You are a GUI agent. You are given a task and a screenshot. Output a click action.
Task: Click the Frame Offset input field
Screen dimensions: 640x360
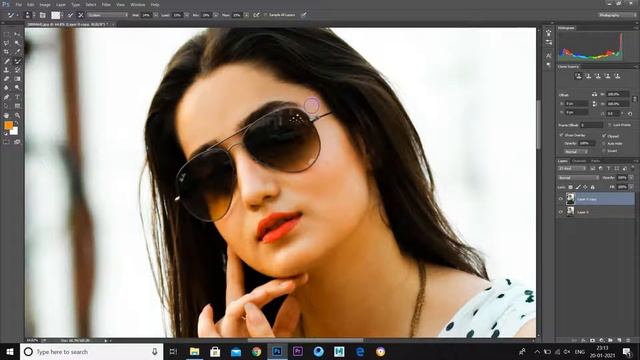(591, 125)
